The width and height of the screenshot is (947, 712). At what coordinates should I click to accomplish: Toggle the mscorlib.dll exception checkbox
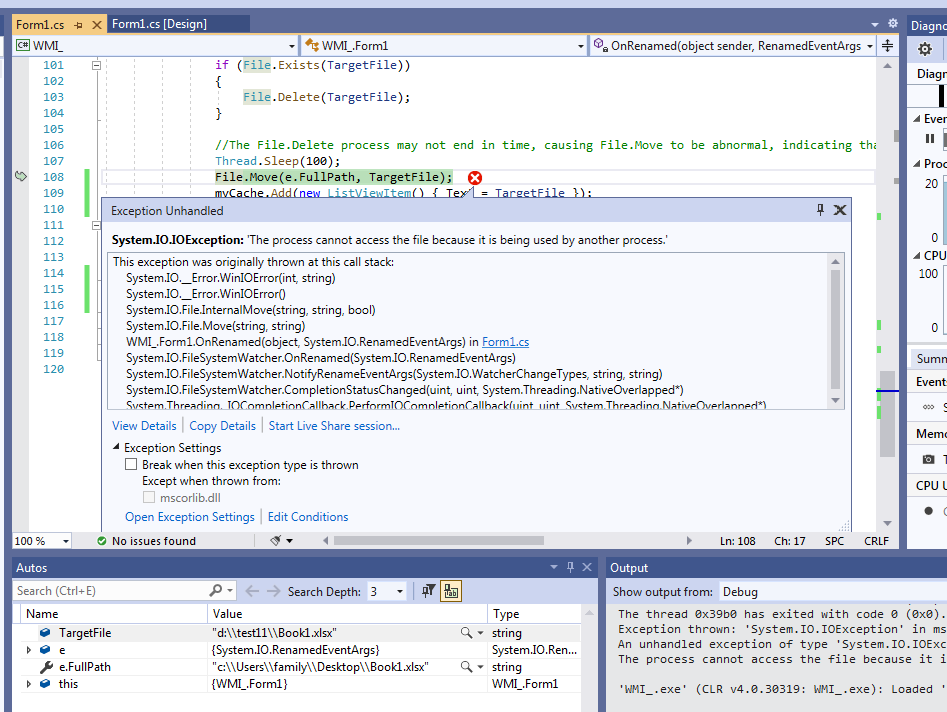(x=149, y=498)
